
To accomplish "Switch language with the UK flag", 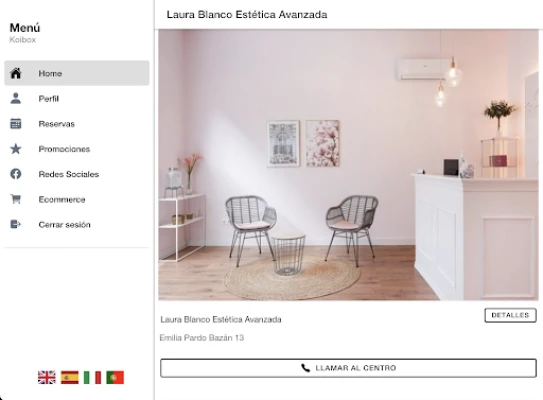I will point(47,377).
